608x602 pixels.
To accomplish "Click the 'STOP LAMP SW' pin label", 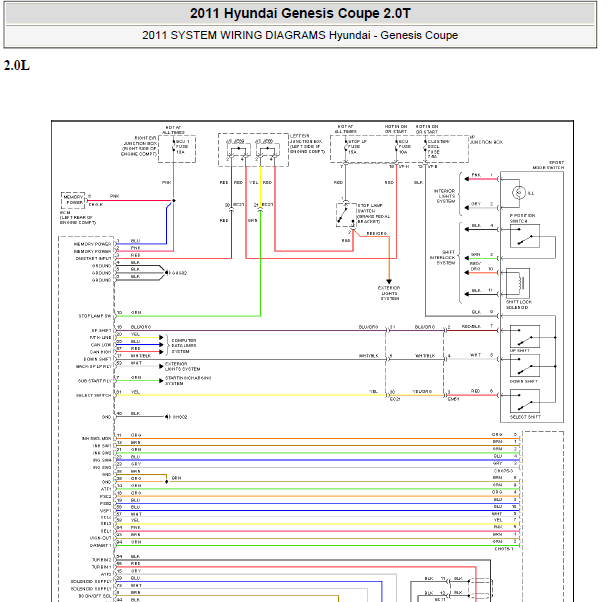I will [x=95, y=316].
